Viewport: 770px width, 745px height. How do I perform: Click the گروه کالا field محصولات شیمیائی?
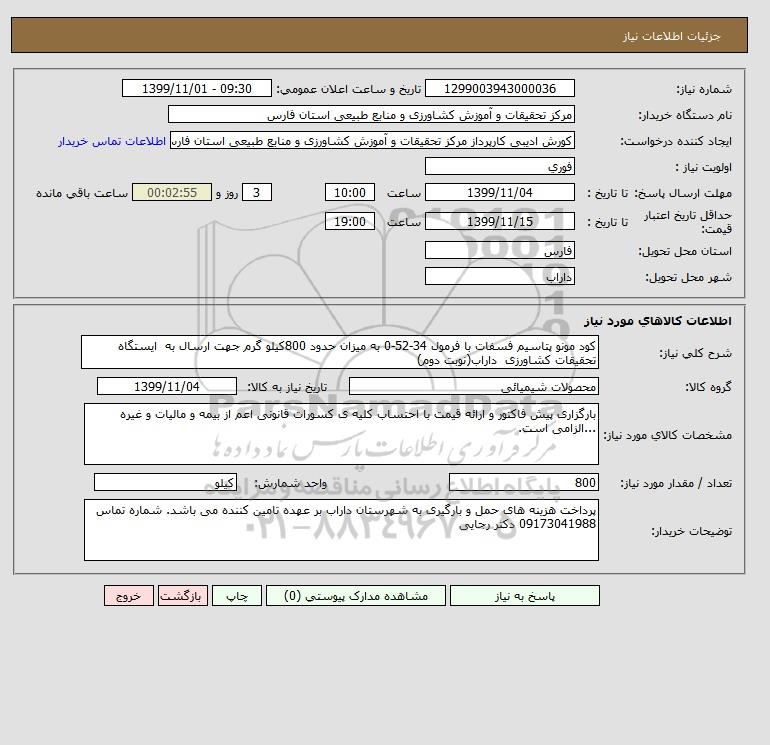(x=473, y=386)
